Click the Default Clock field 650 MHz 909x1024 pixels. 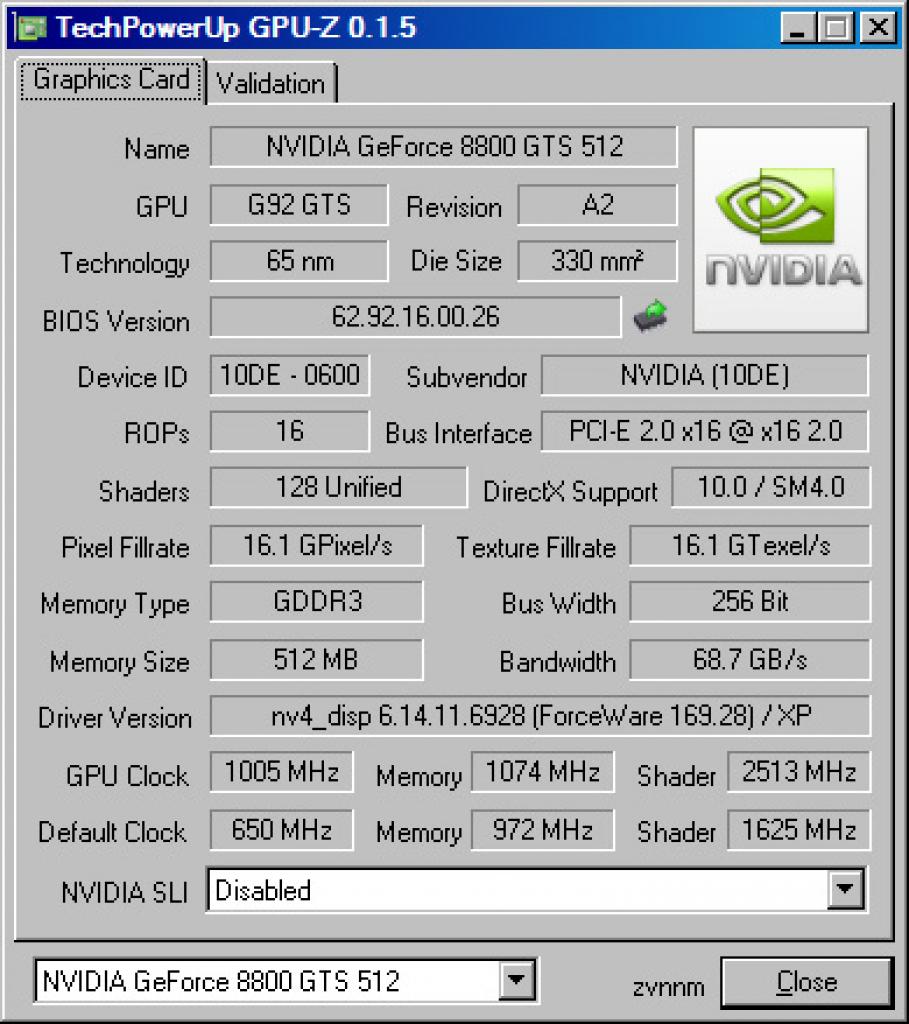pyautogui.click(x=281, y=830)
